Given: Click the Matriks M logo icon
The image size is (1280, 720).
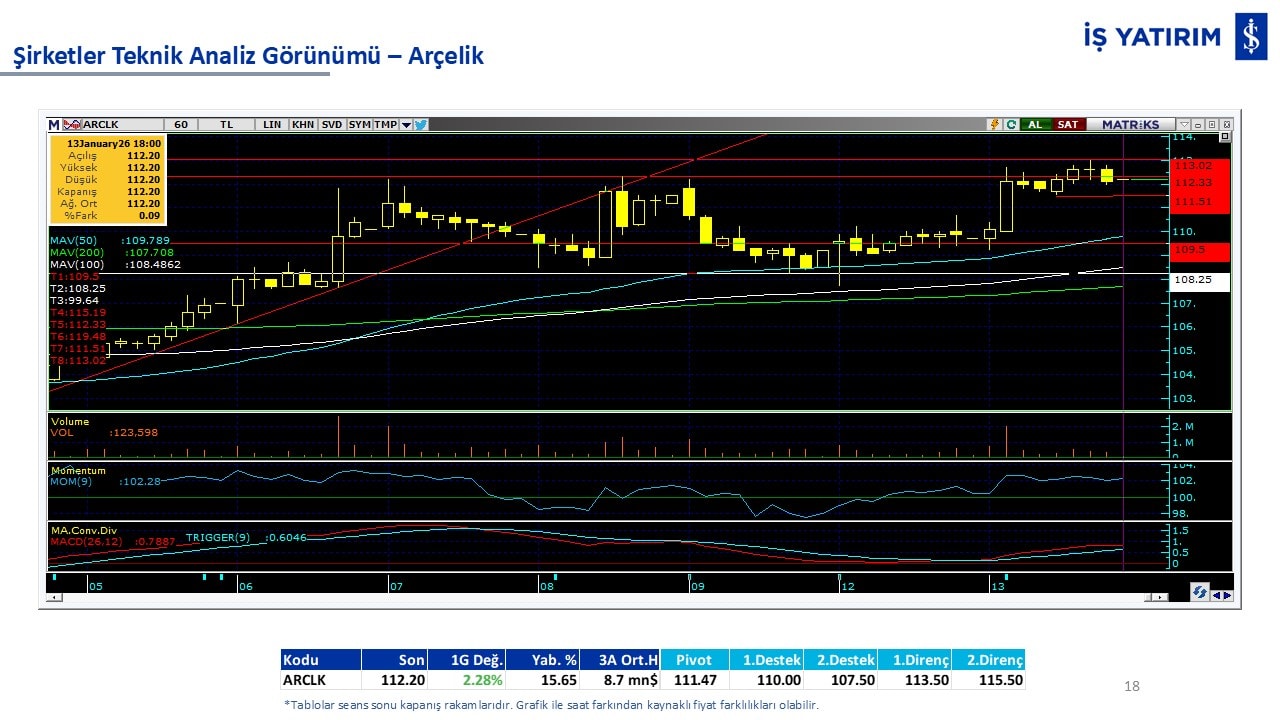Looking at the screenshot, I should click(x=54, y=125).
